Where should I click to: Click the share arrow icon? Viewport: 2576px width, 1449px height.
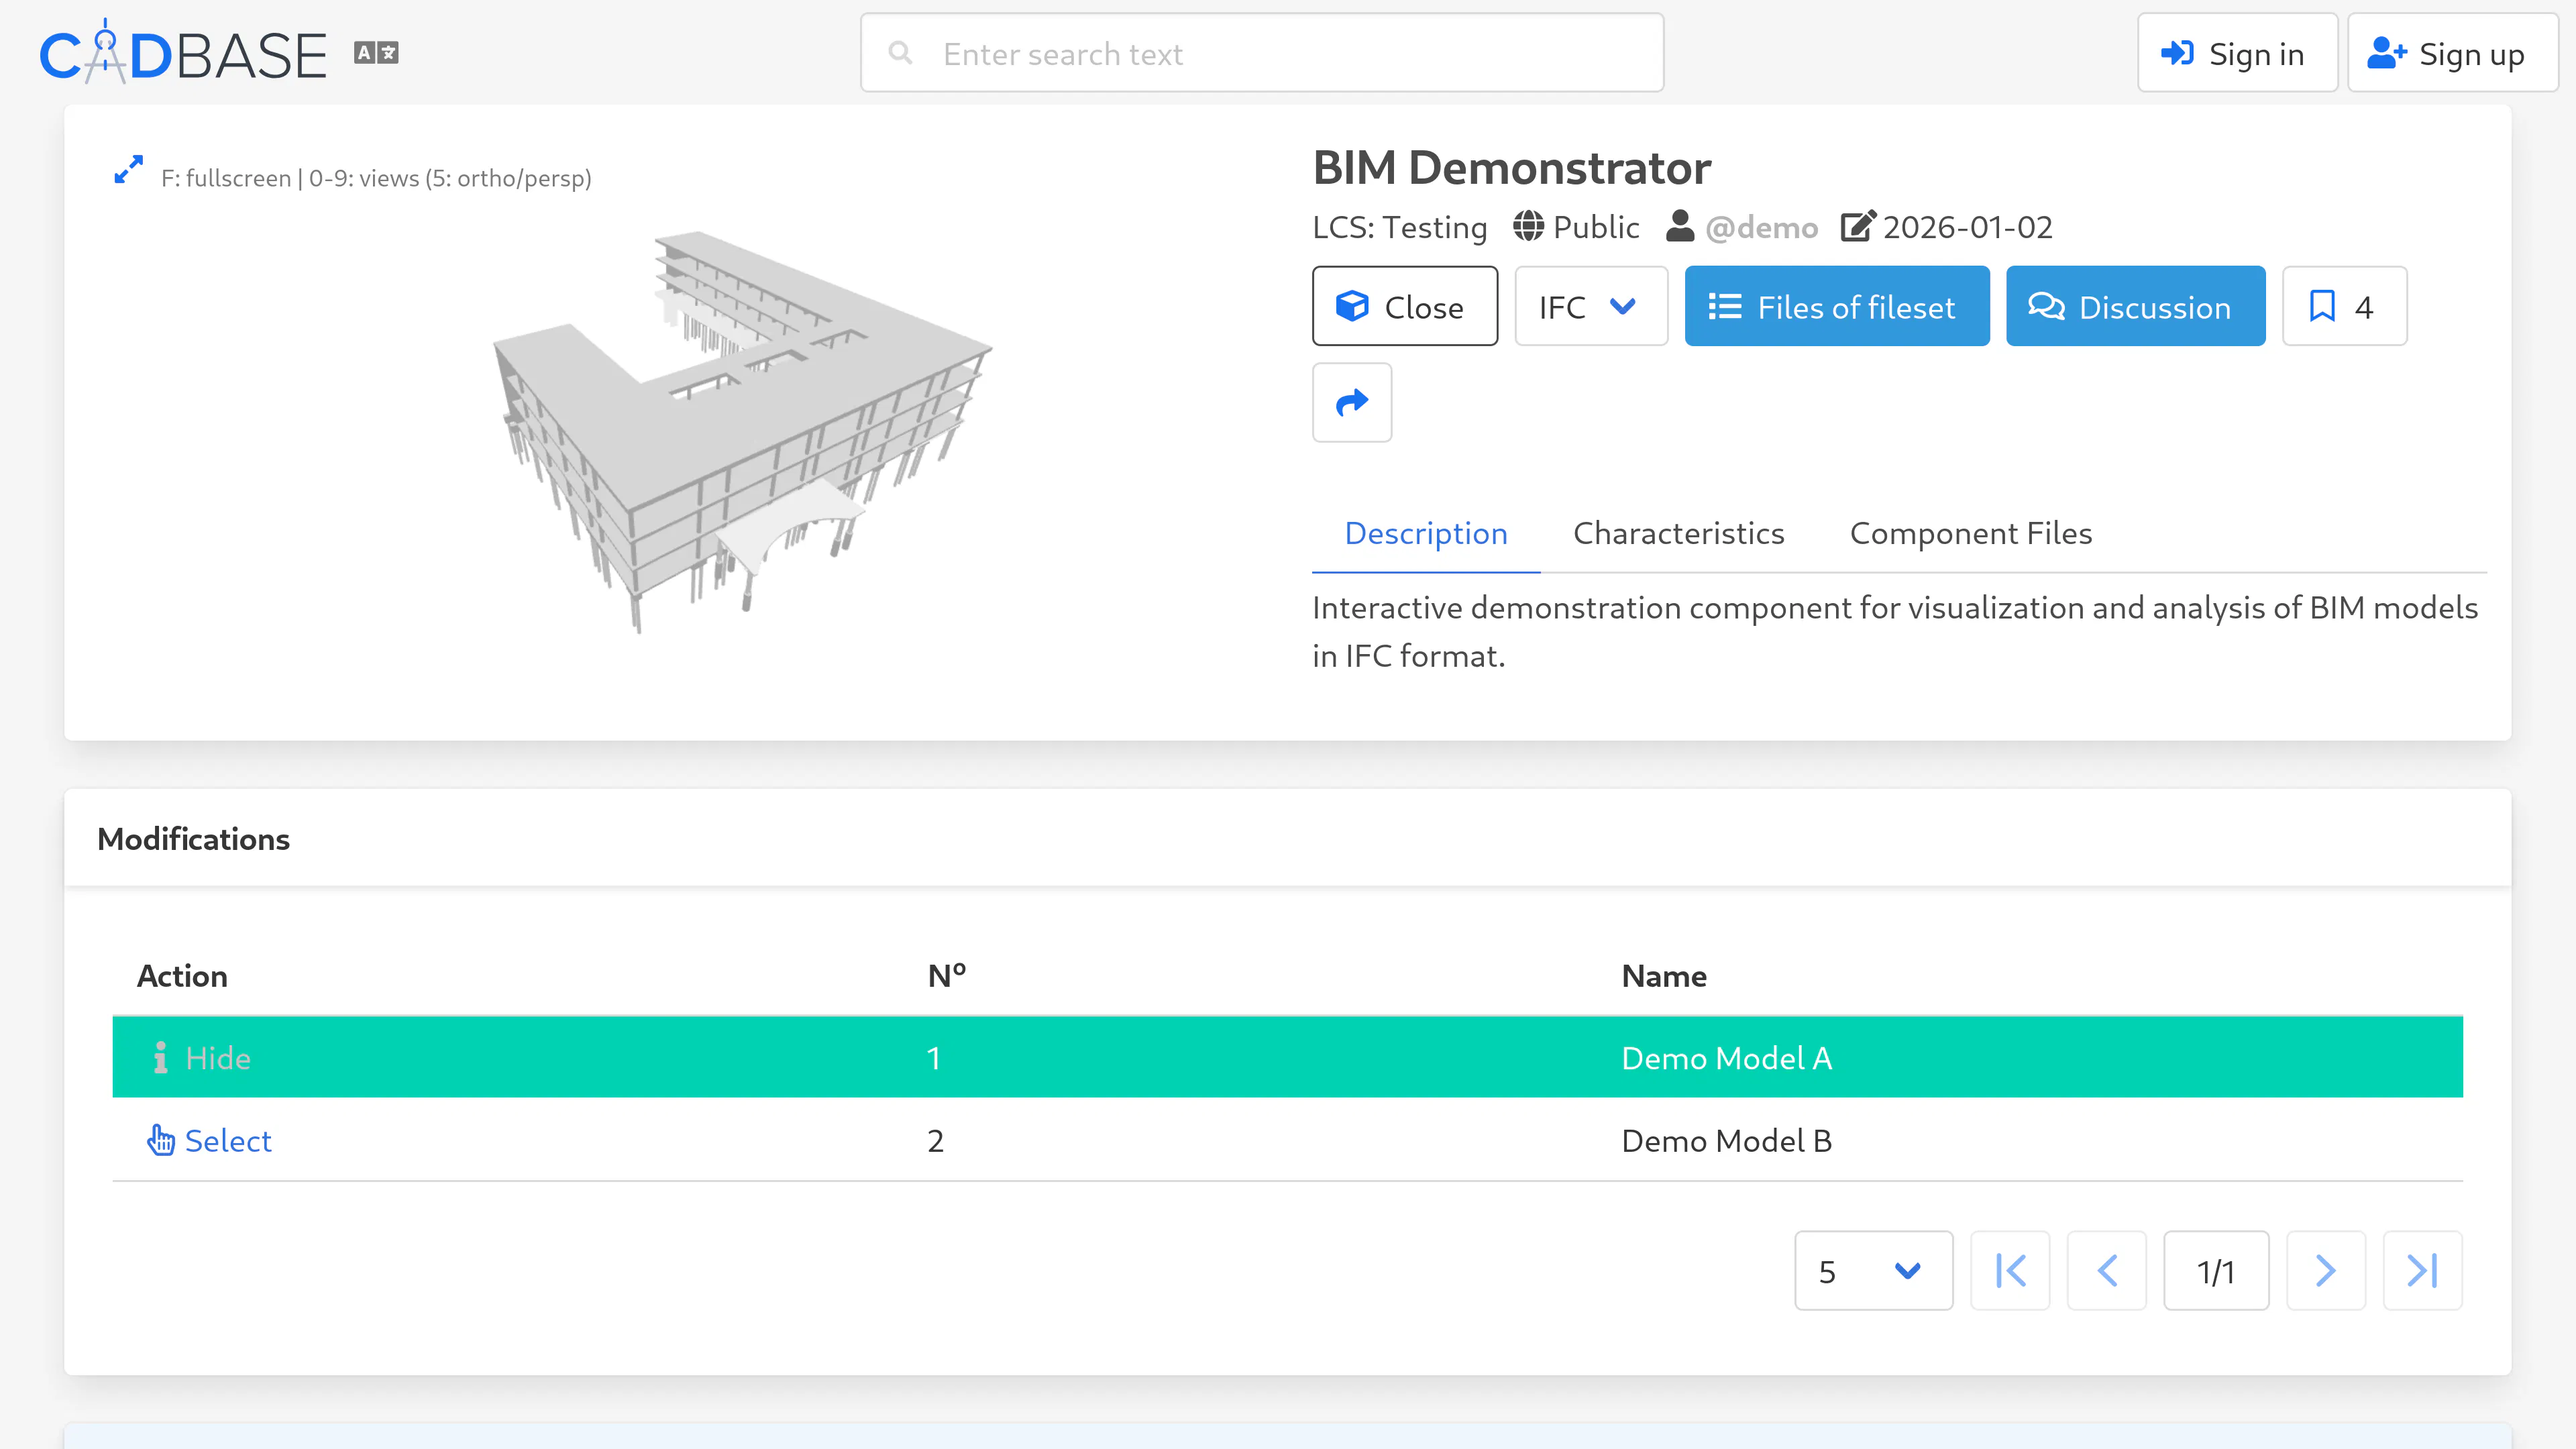coord(1352,402)
